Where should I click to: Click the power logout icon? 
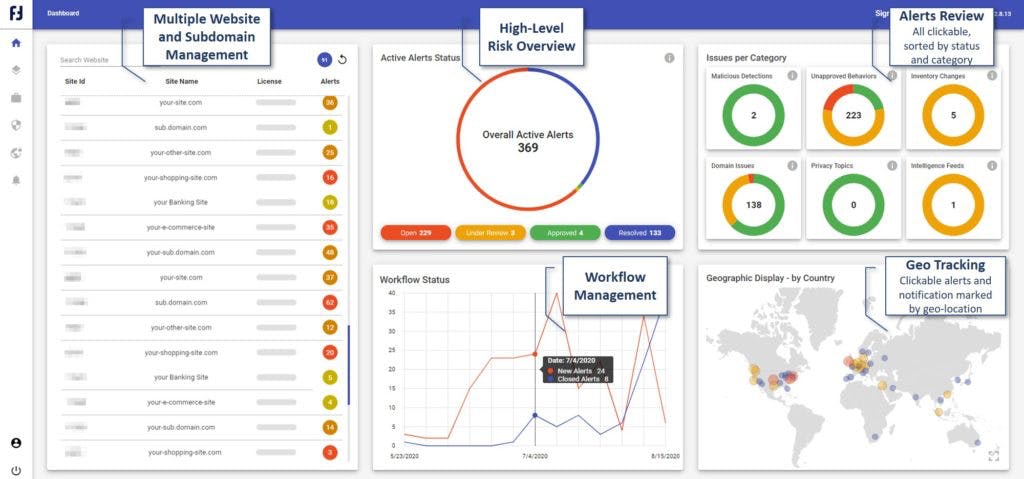(x=16, y=470)
